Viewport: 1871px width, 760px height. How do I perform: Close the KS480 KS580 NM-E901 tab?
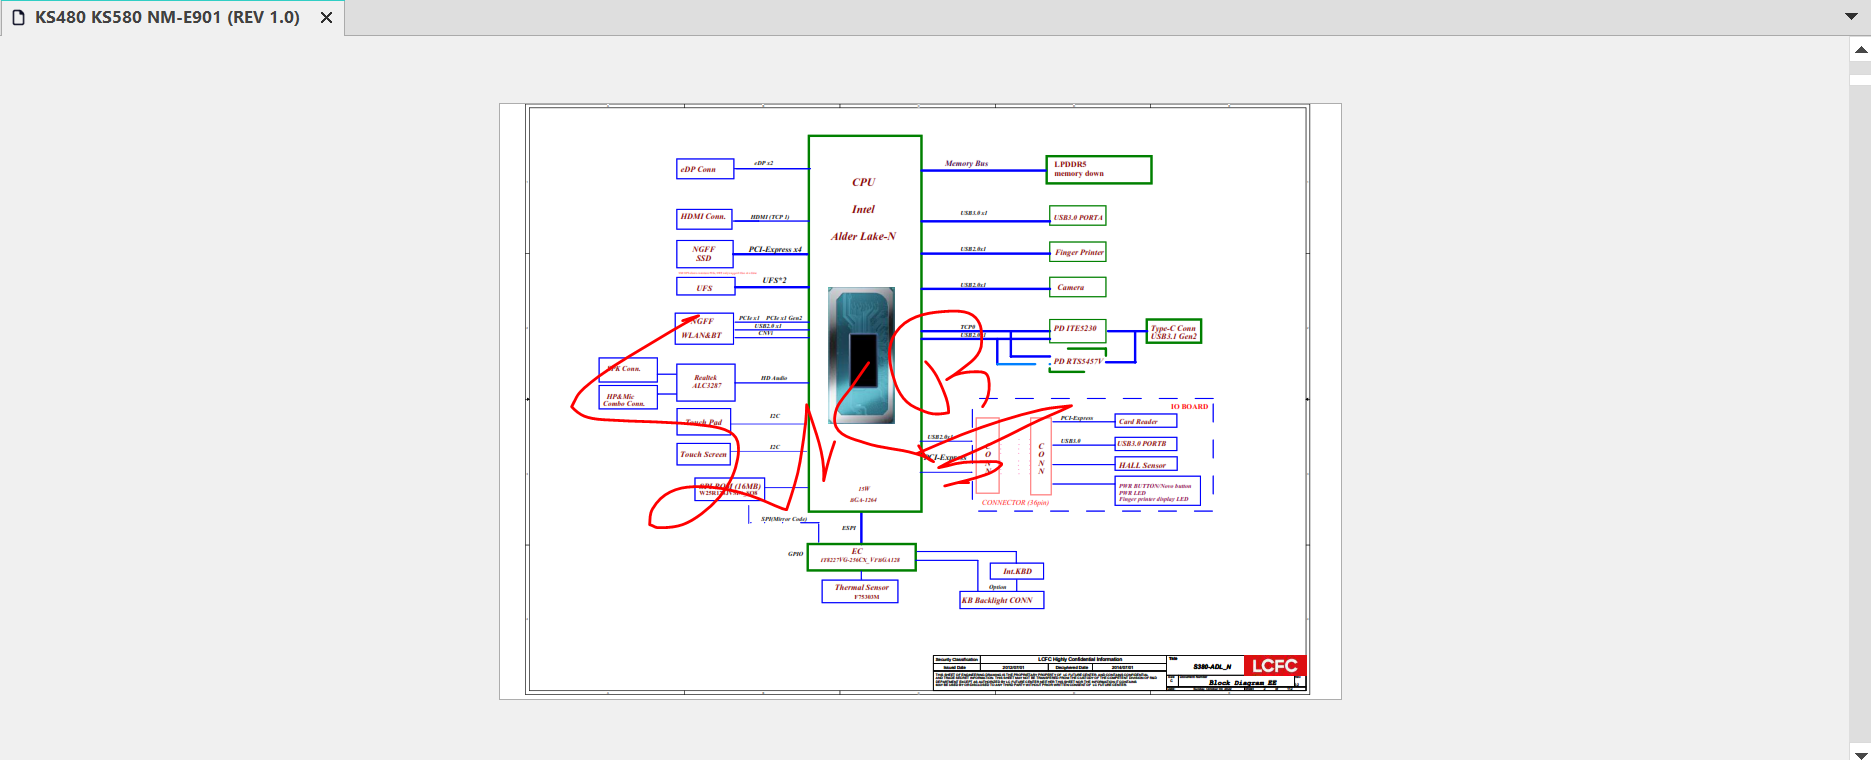[x=326, y=18]
